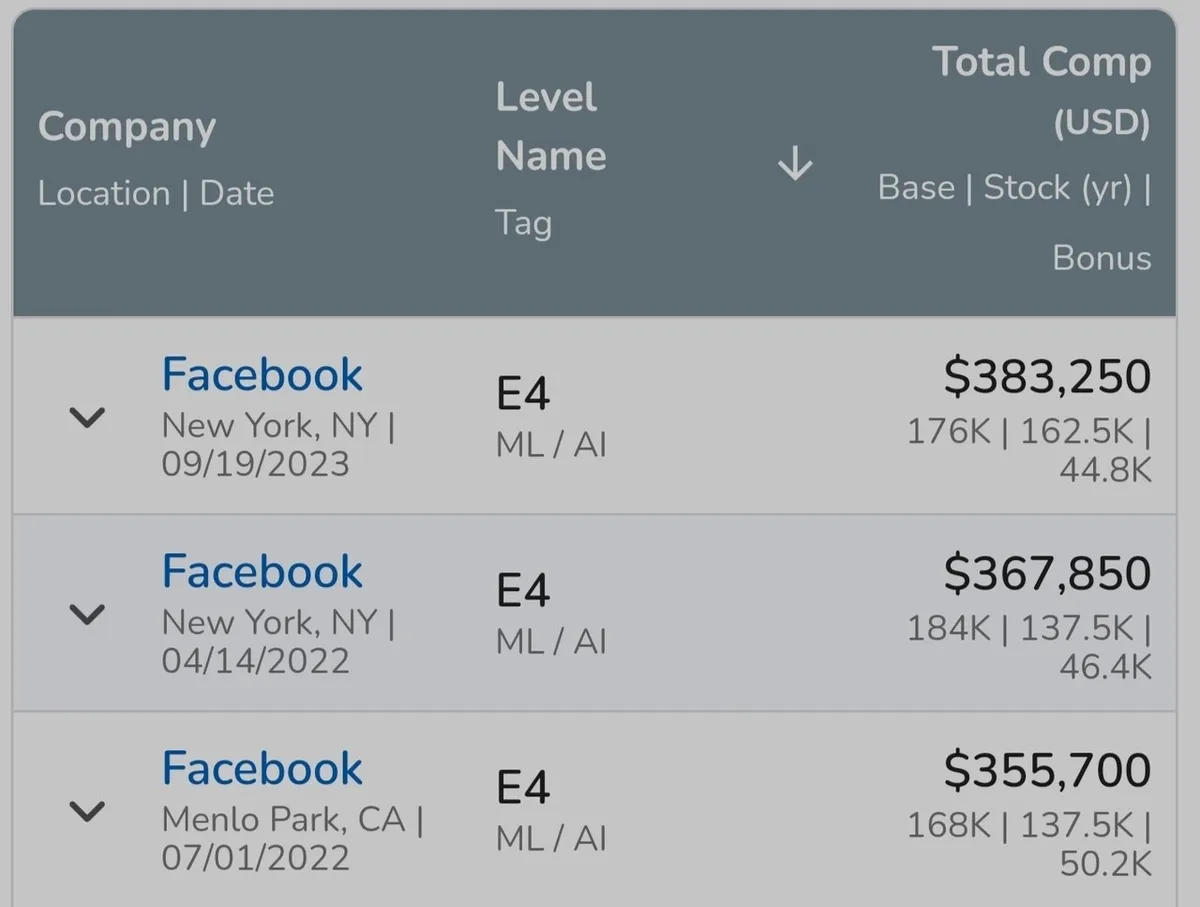
Task: Click the 184K | 137.5K | 46.4K breakdown
Action: (1030, 646)
